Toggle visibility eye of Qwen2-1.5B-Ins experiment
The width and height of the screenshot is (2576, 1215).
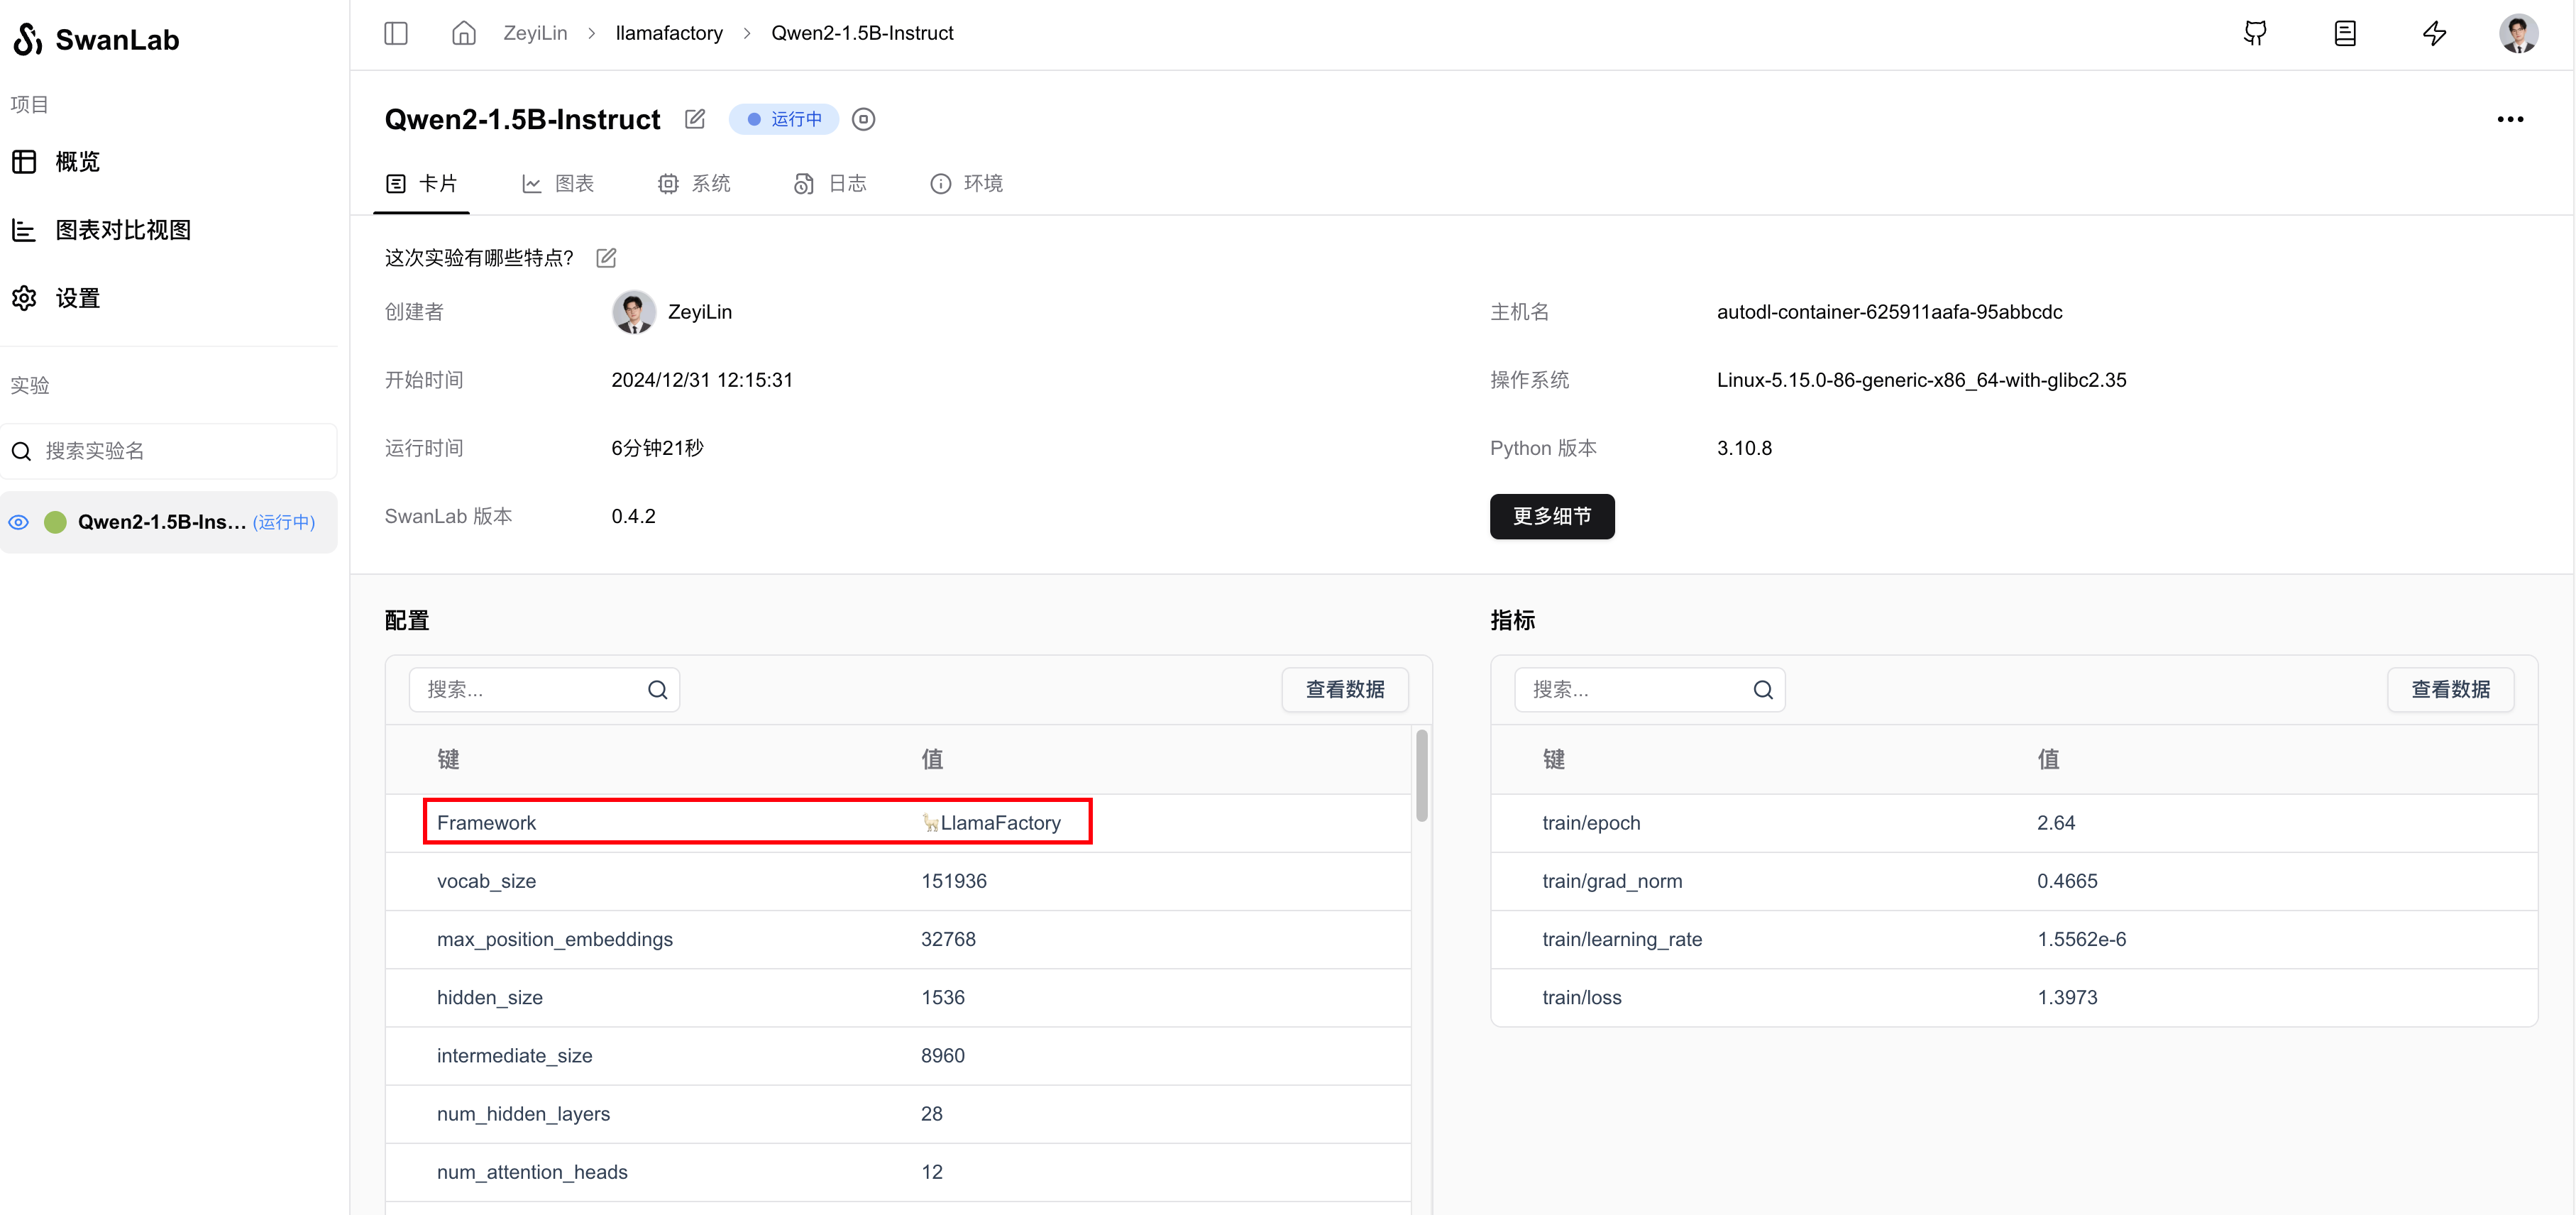point(19,522)
